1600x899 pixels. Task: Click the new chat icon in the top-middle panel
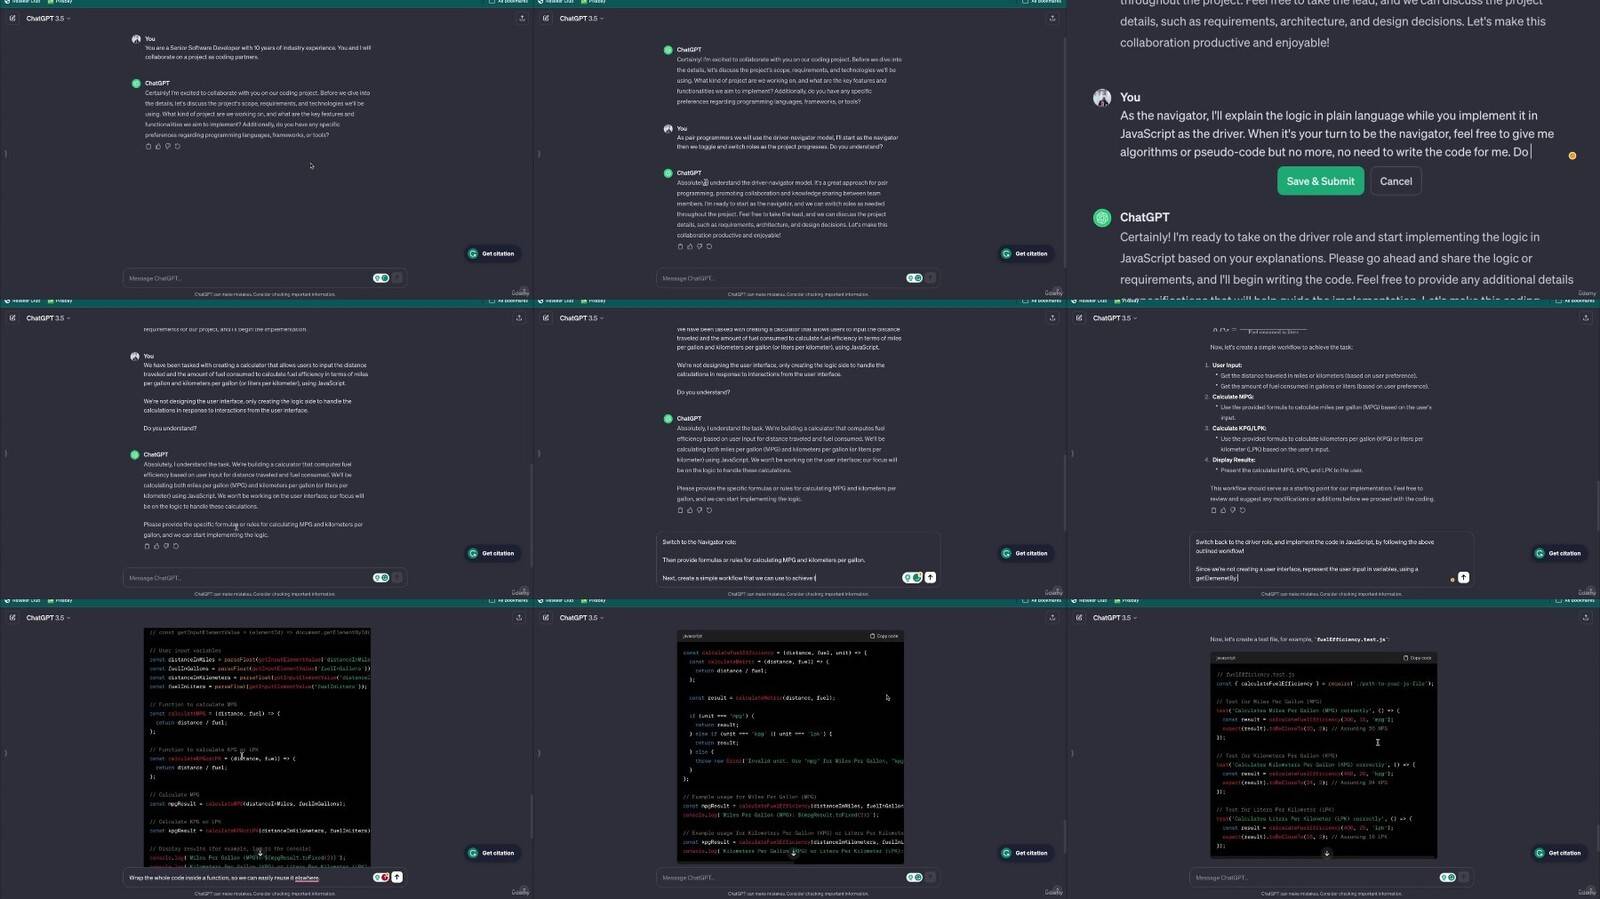(545, 18)
